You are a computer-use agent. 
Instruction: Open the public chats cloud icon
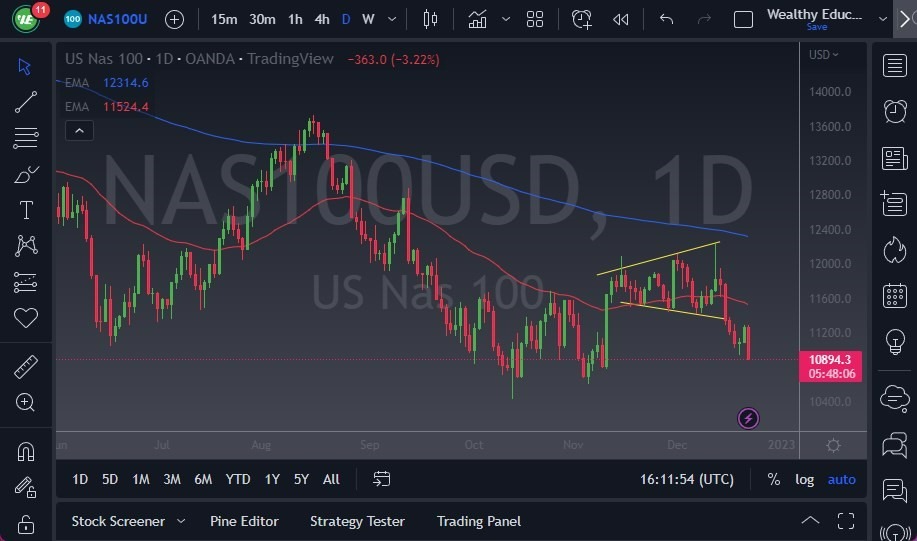(894, 398)
